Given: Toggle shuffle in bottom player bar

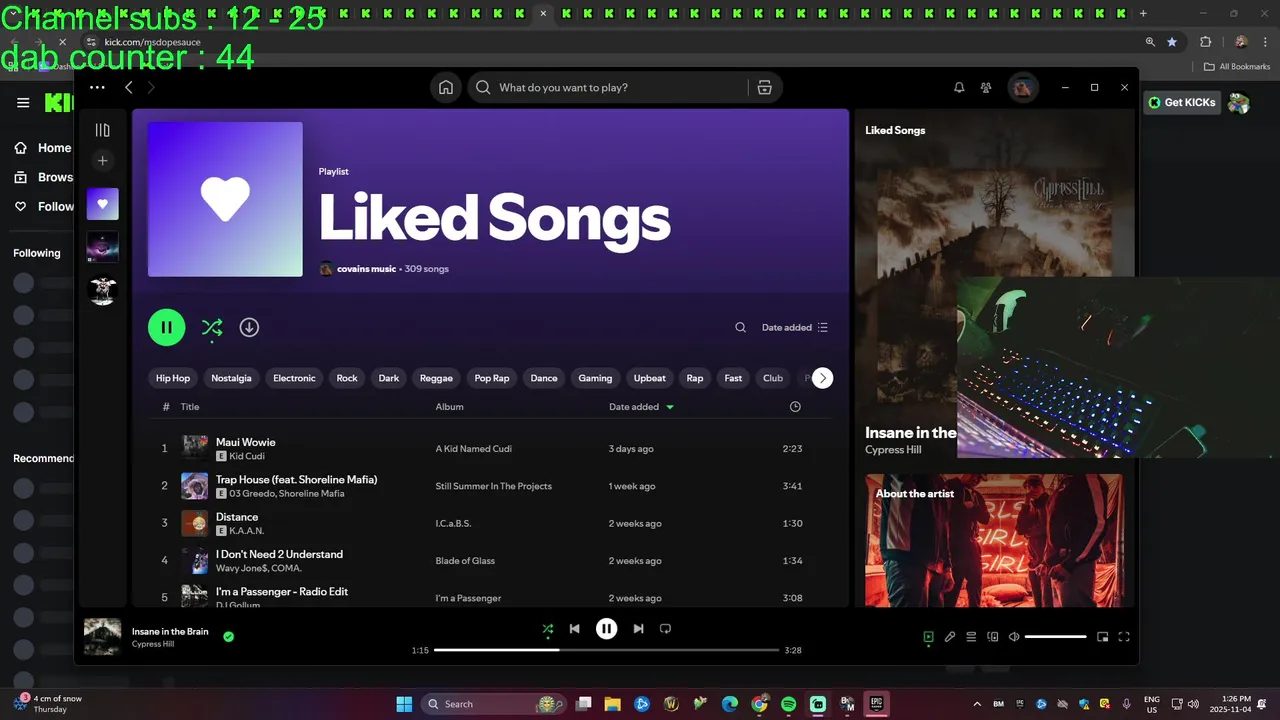Looking at the screenshot, I should click(547, 629).
